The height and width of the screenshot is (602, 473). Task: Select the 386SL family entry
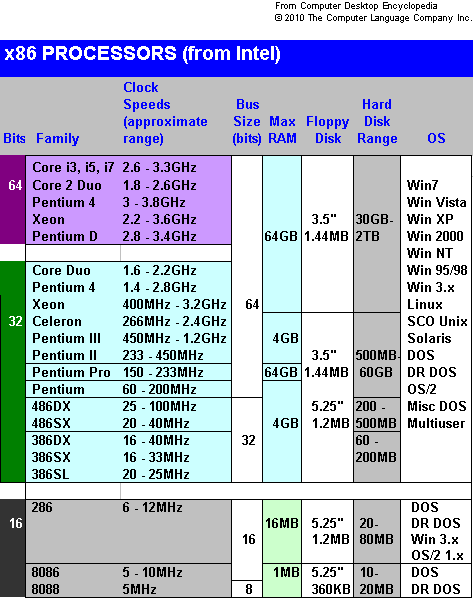click(x=50, y=474)
